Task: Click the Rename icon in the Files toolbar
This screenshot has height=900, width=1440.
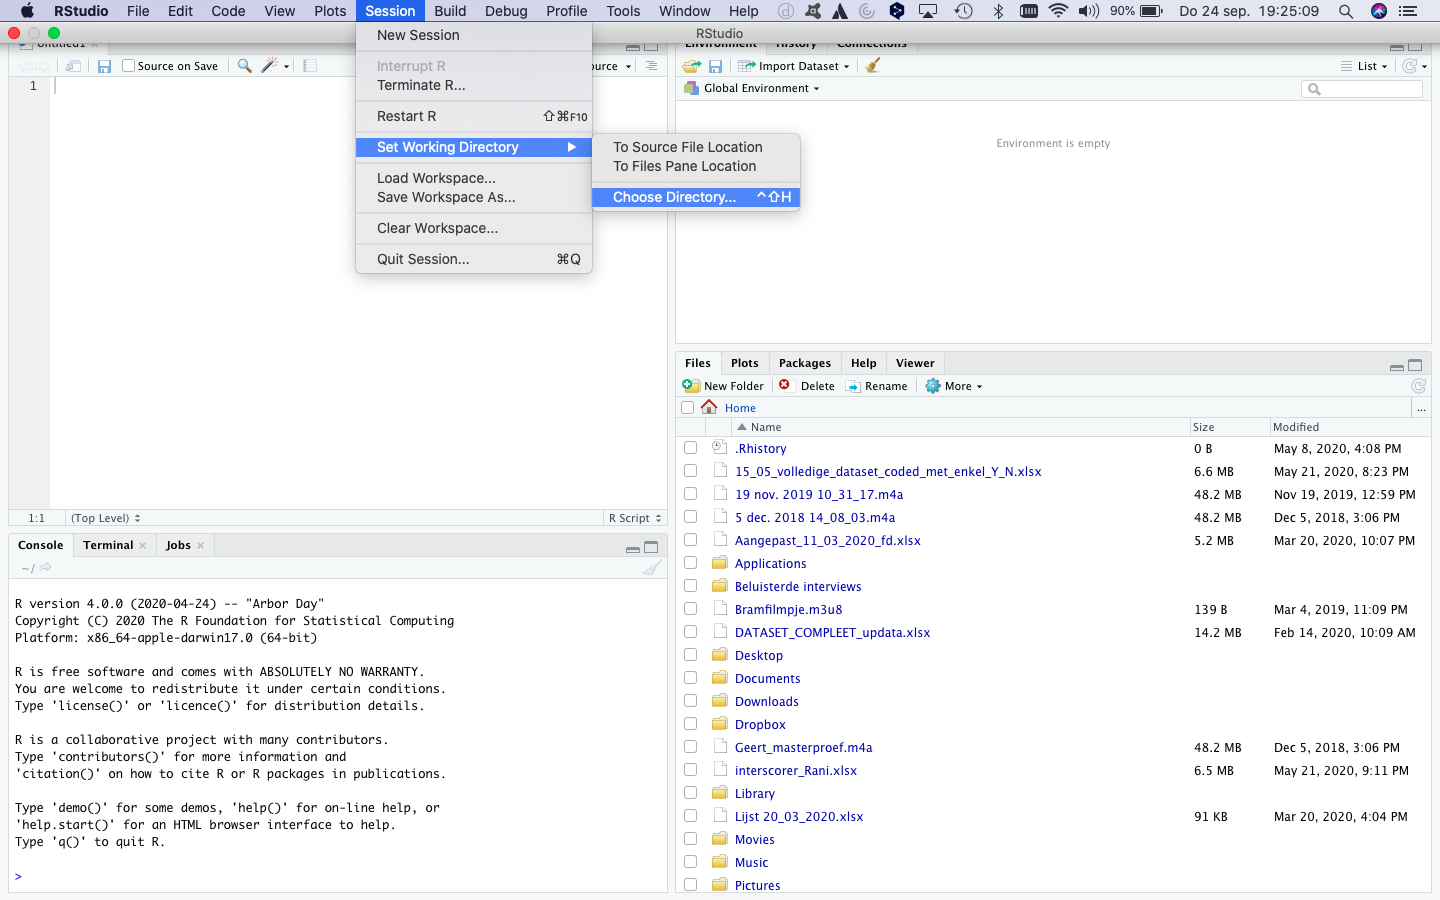Action: 853,386
